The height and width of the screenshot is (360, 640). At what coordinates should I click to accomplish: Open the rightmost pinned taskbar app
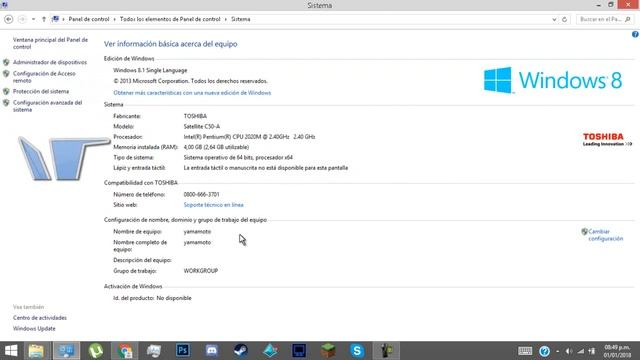click(386, 351)
